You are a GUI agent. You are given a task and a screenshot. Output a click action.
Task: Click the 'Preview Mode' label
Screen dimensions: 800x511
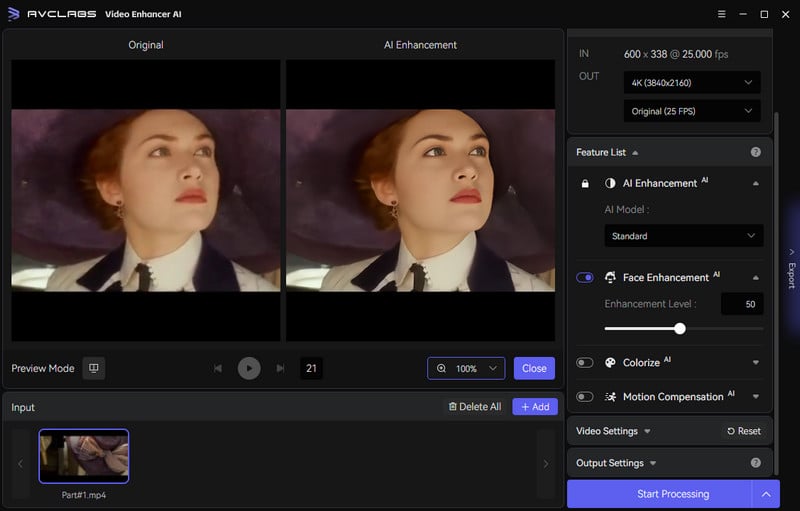43,368
